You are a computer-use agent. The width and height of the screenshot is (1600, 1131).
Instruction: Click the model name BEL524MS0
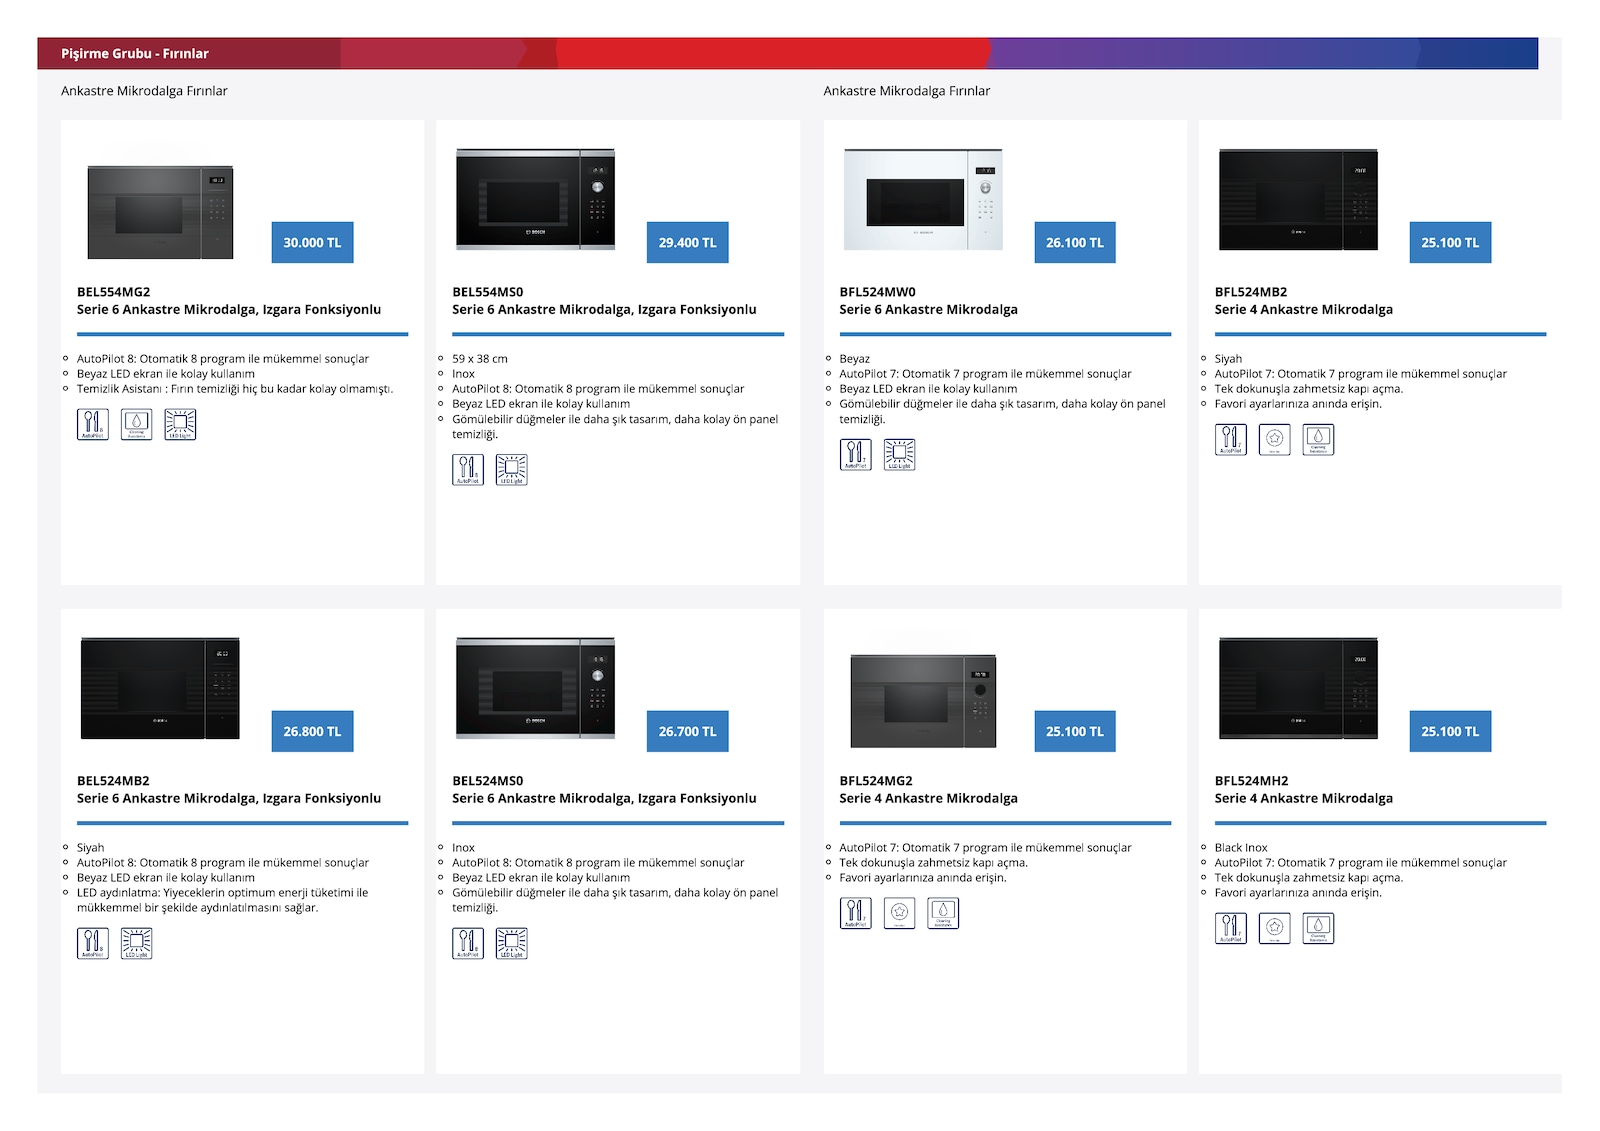pyautogui.click(x=487, y=781)
